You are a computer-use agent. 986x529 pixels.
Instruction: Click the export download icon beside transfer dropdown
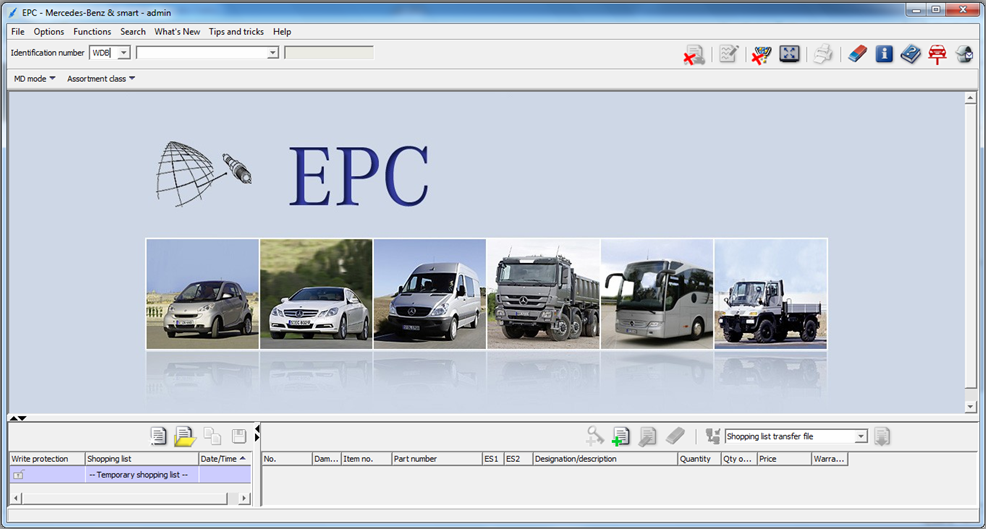(882, 437)
